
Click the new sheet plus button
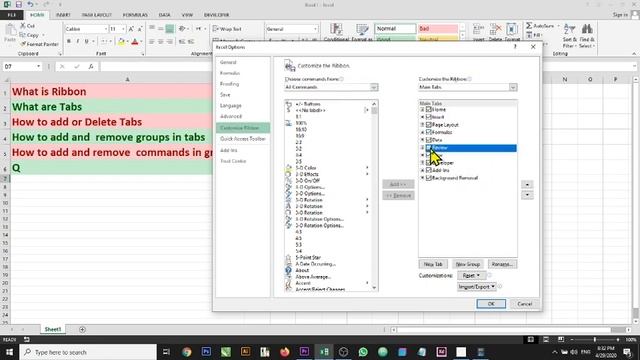[x=82, y=329]
